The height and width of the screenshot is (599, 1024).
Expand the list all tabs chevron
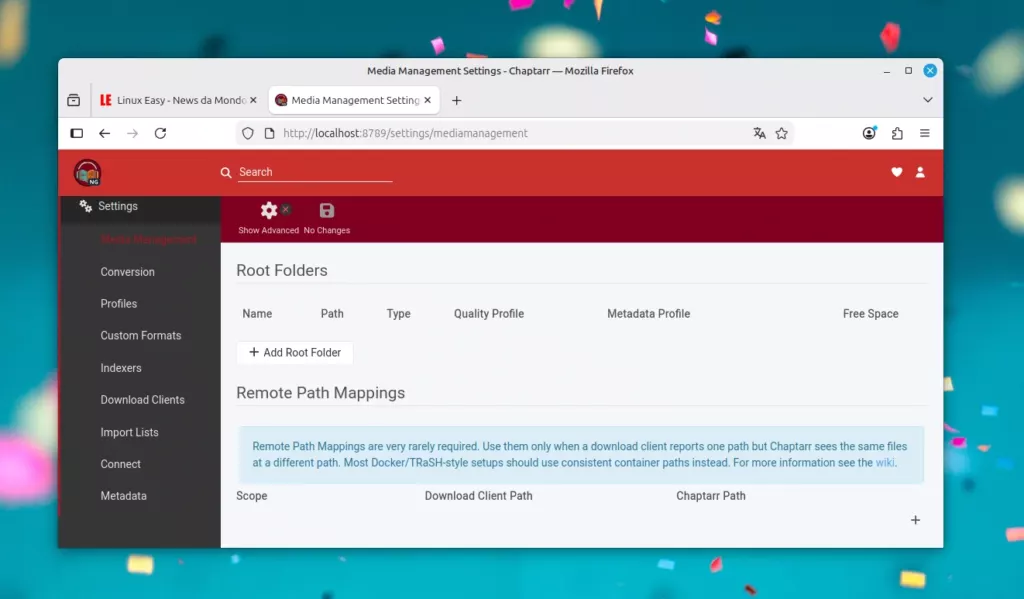(x=927, y=100)
